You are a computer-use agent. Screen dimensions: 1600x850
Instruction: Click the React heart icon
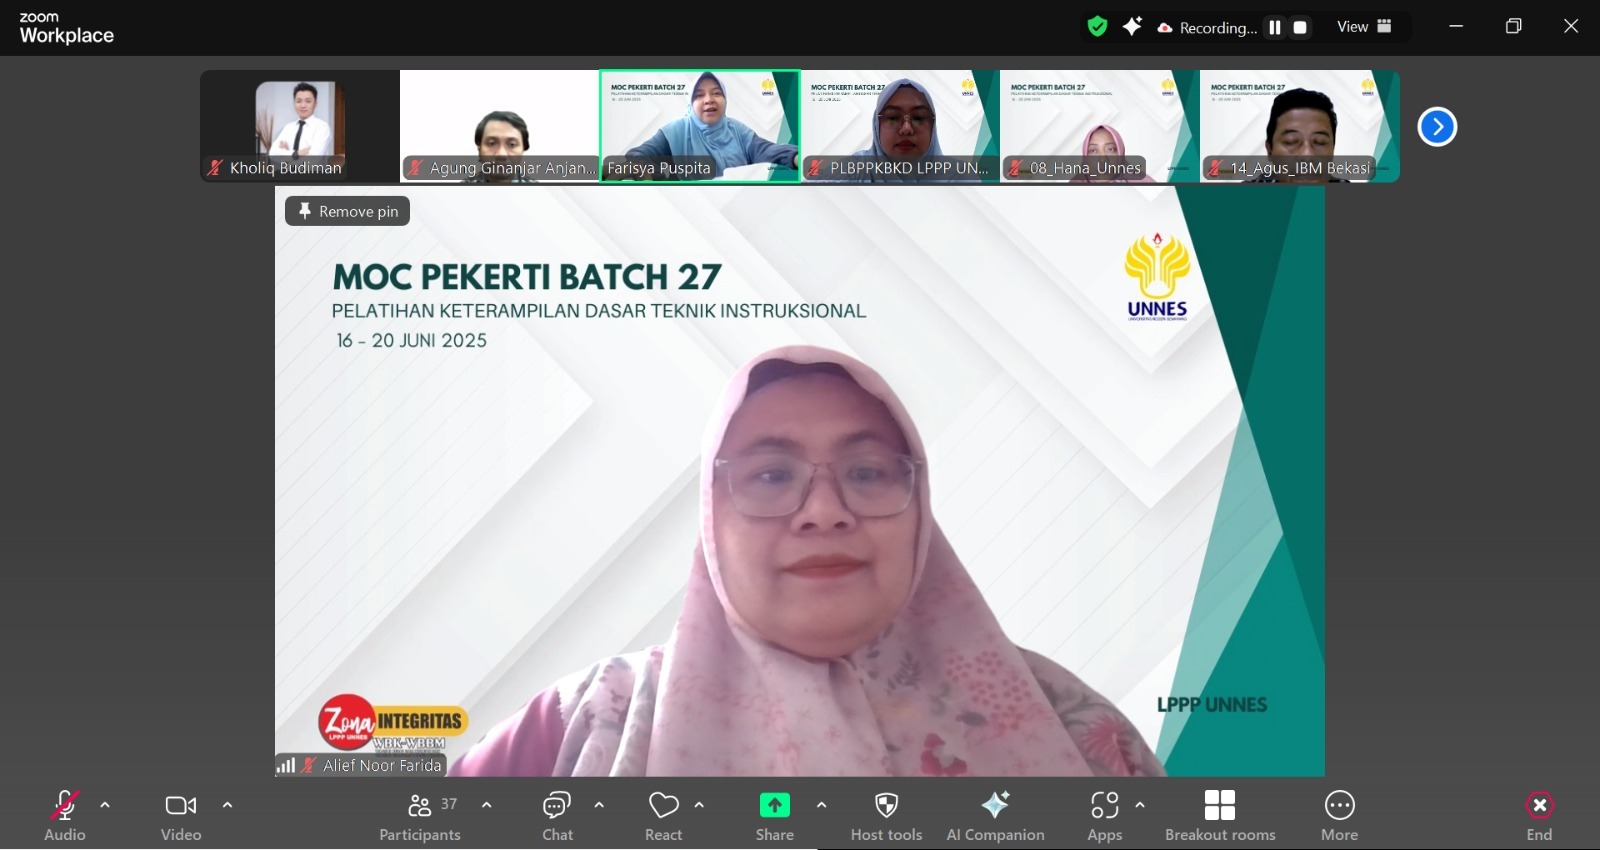(663, 815)
